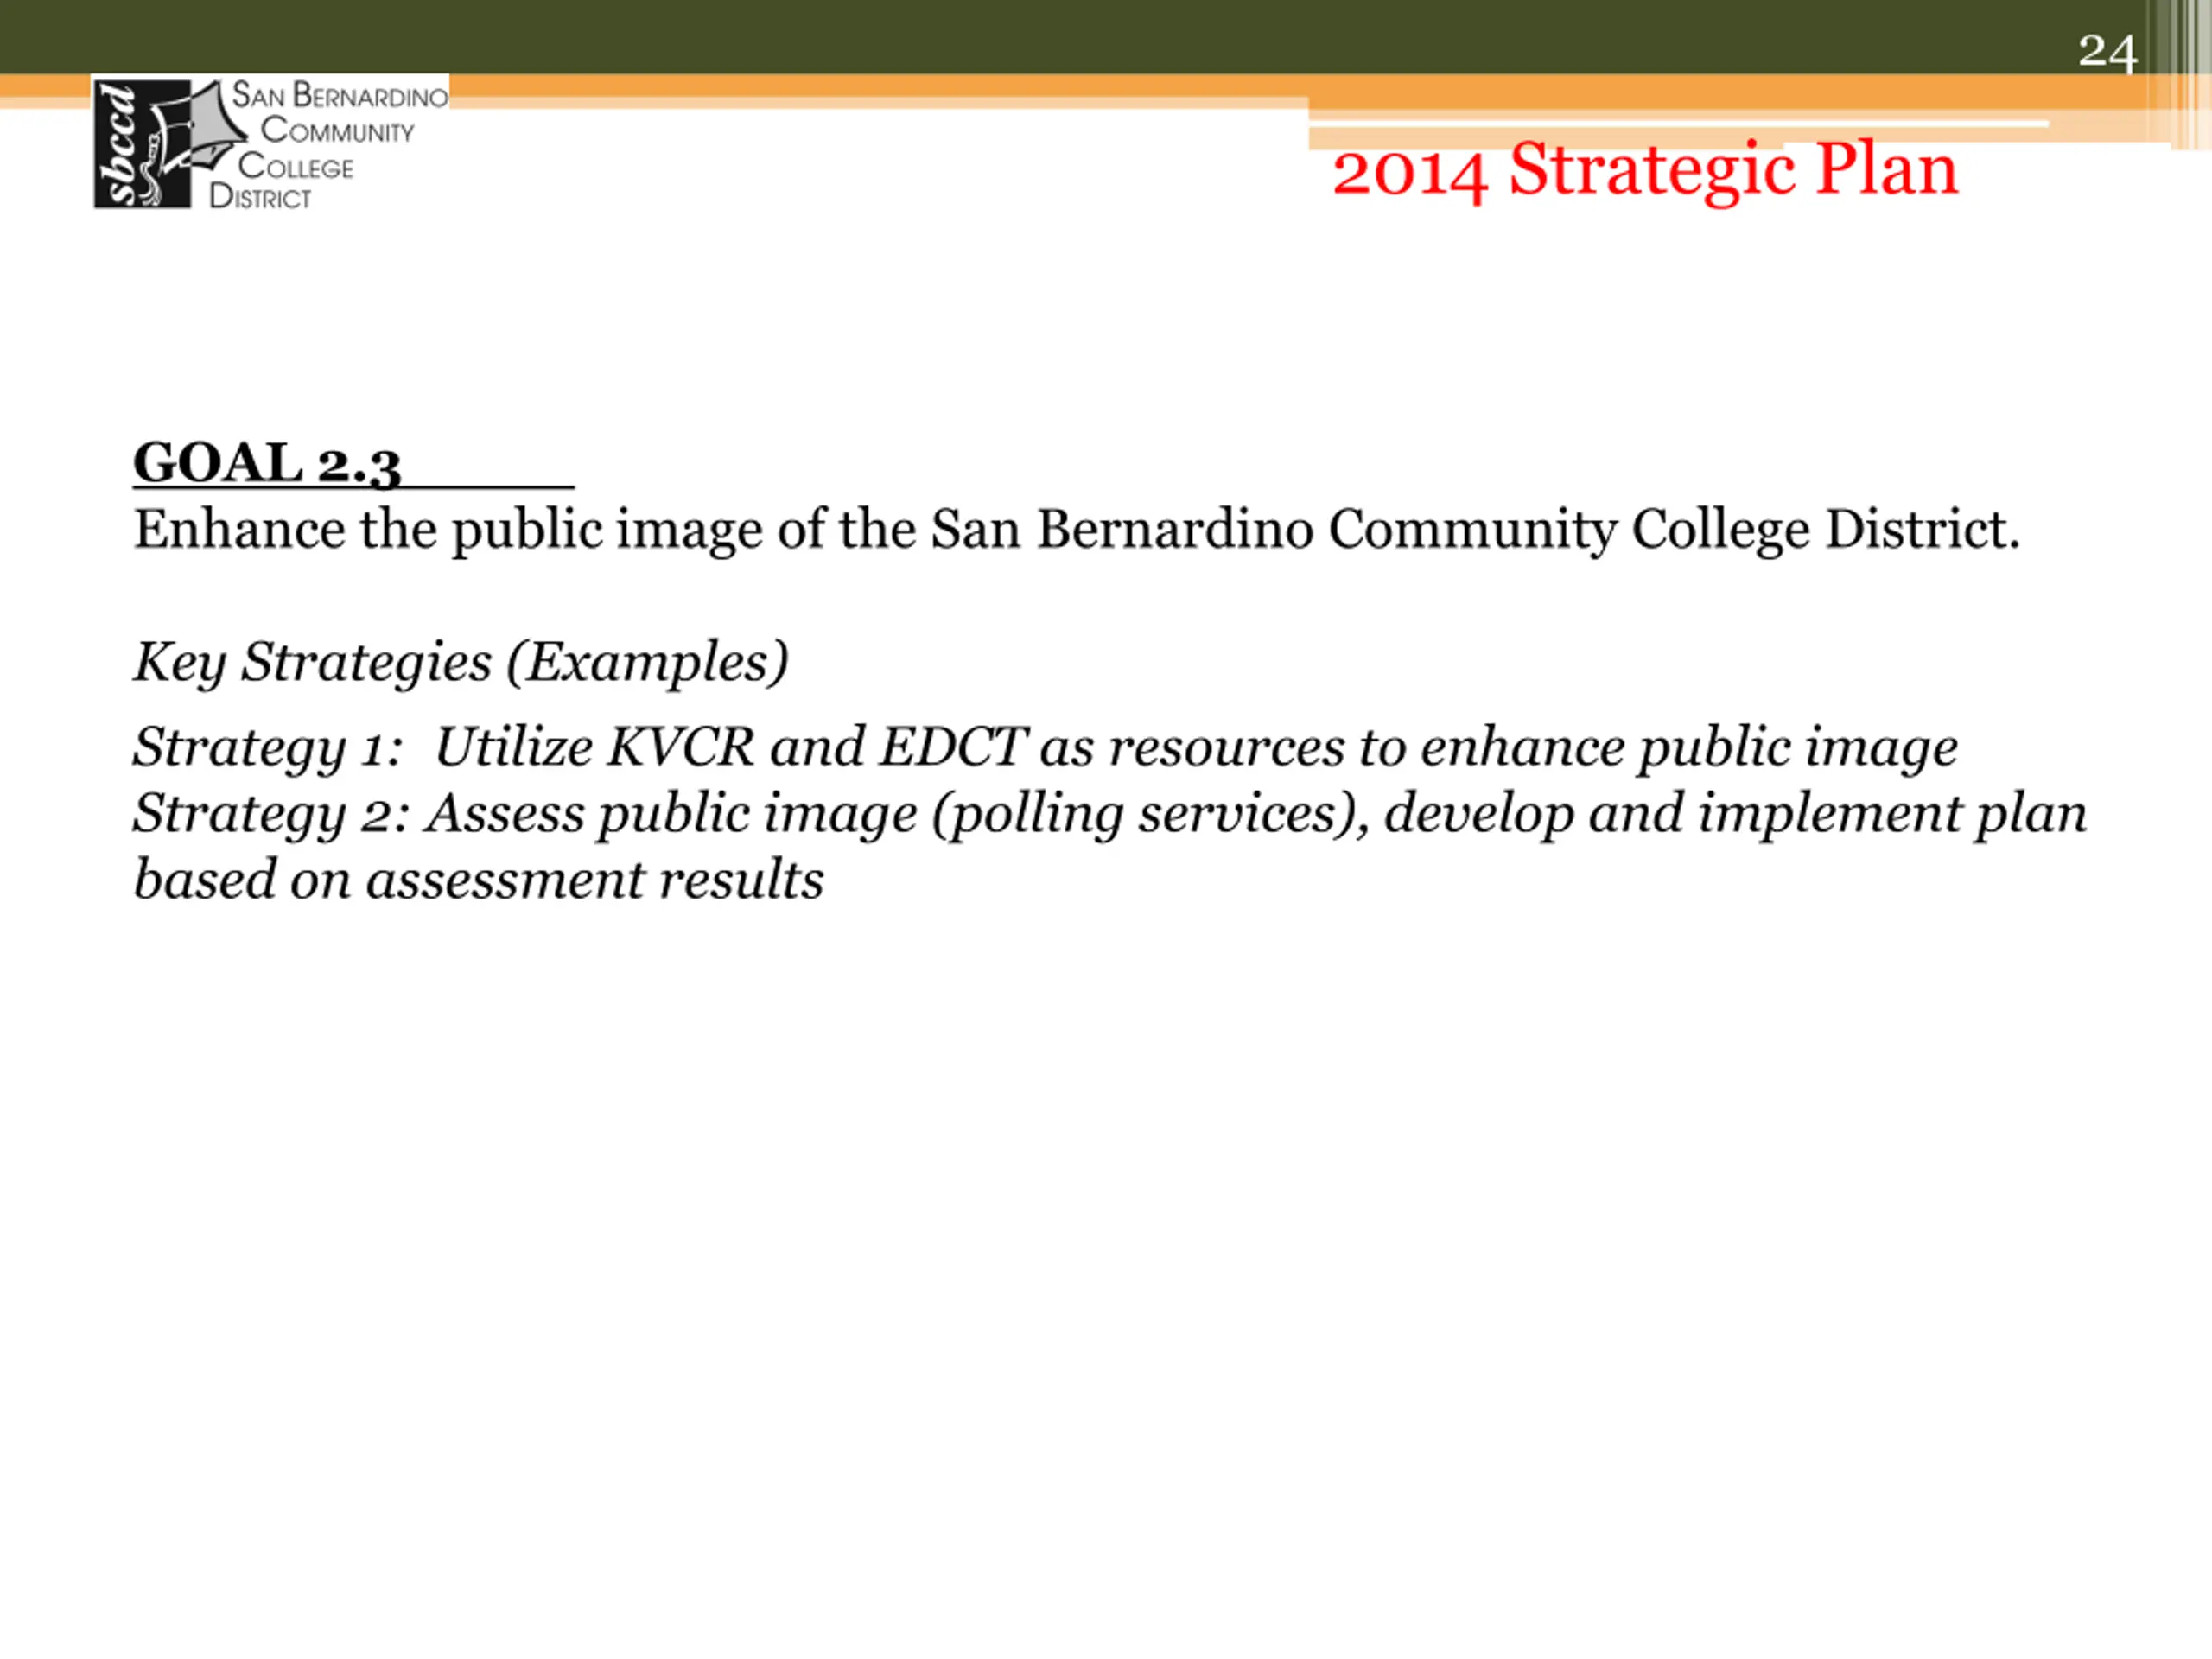This screenshot has height=1659, width=2212.
Task: Select 'Key Strategies (Examples)' text
Action: 461,663
